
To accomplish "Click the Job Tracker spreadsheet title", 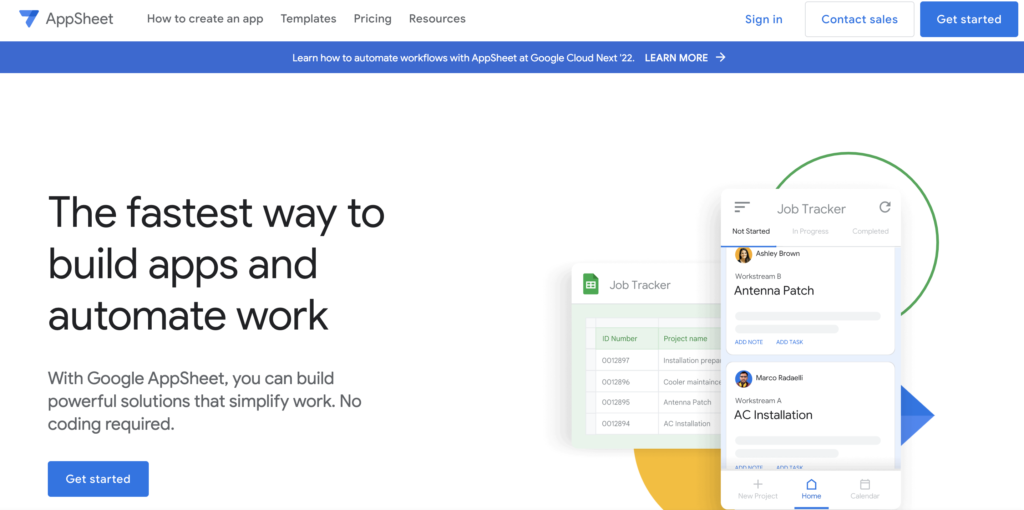I will (x=640, y=285).
